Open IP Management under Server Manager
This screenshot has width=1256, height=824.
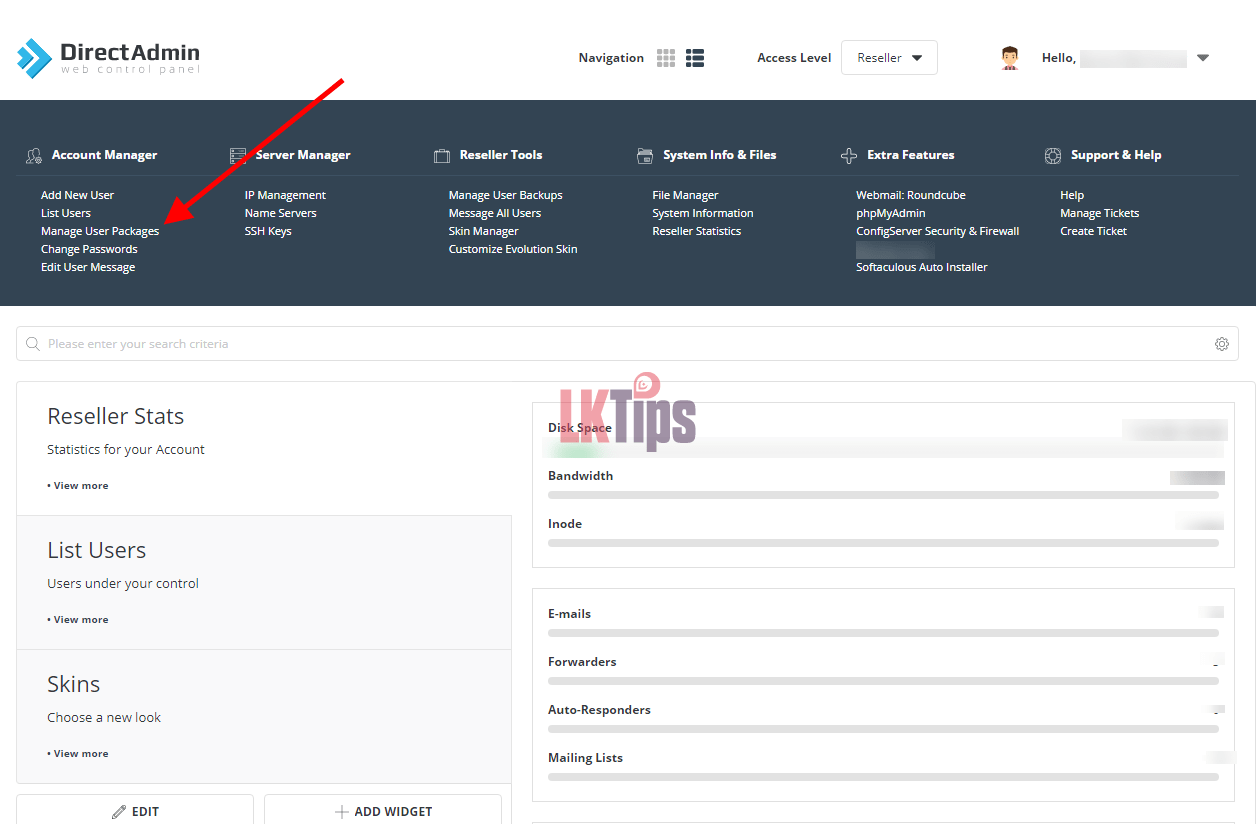click(x=285, y=195)
